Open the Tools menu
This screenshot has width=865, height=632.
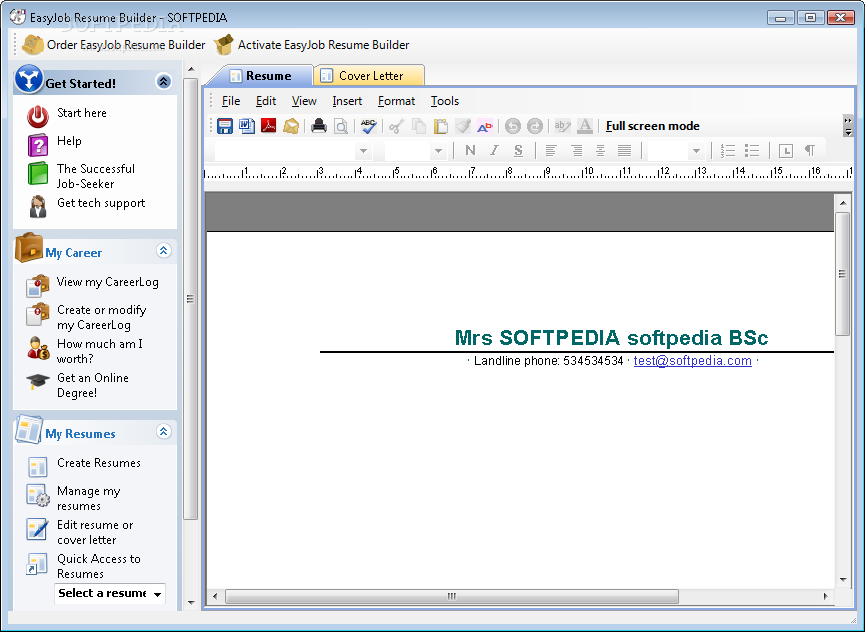(445, 101)
